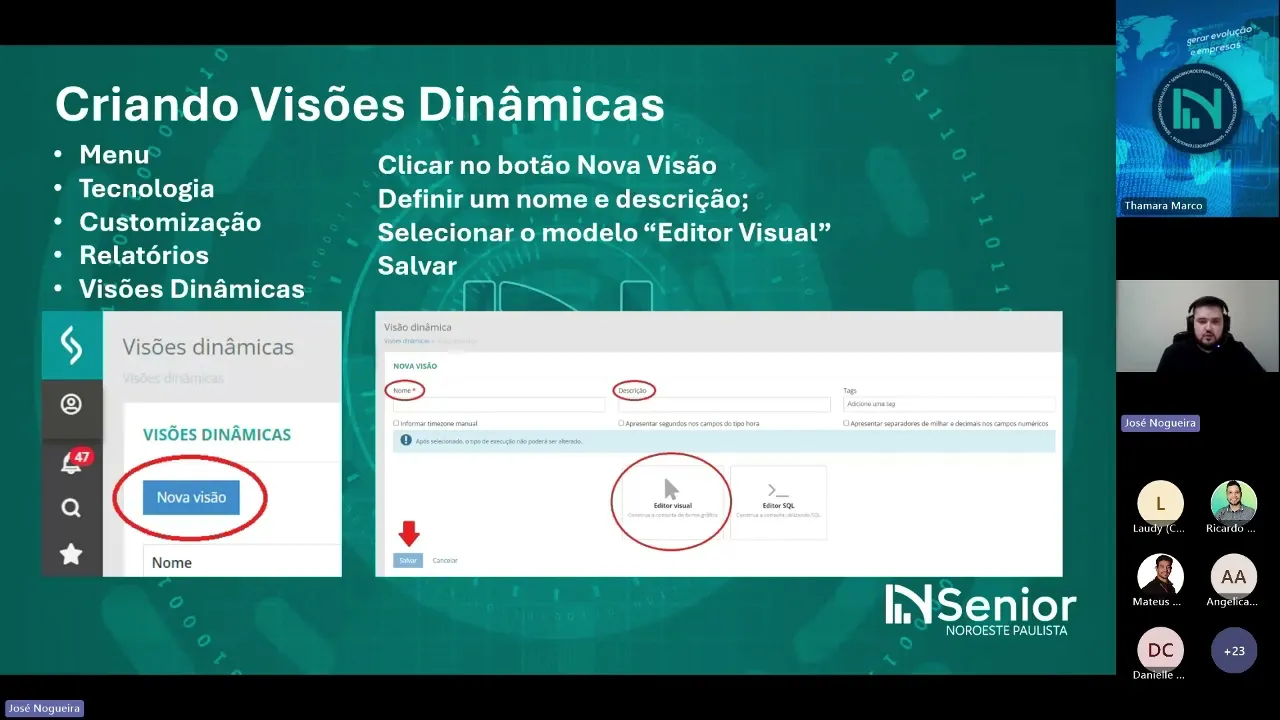Click the 'Visões dinâmicas' page title in the left screenshot
Viewport: 1280px width, 720px height.
pyautogui.click(x=208, y=347)
